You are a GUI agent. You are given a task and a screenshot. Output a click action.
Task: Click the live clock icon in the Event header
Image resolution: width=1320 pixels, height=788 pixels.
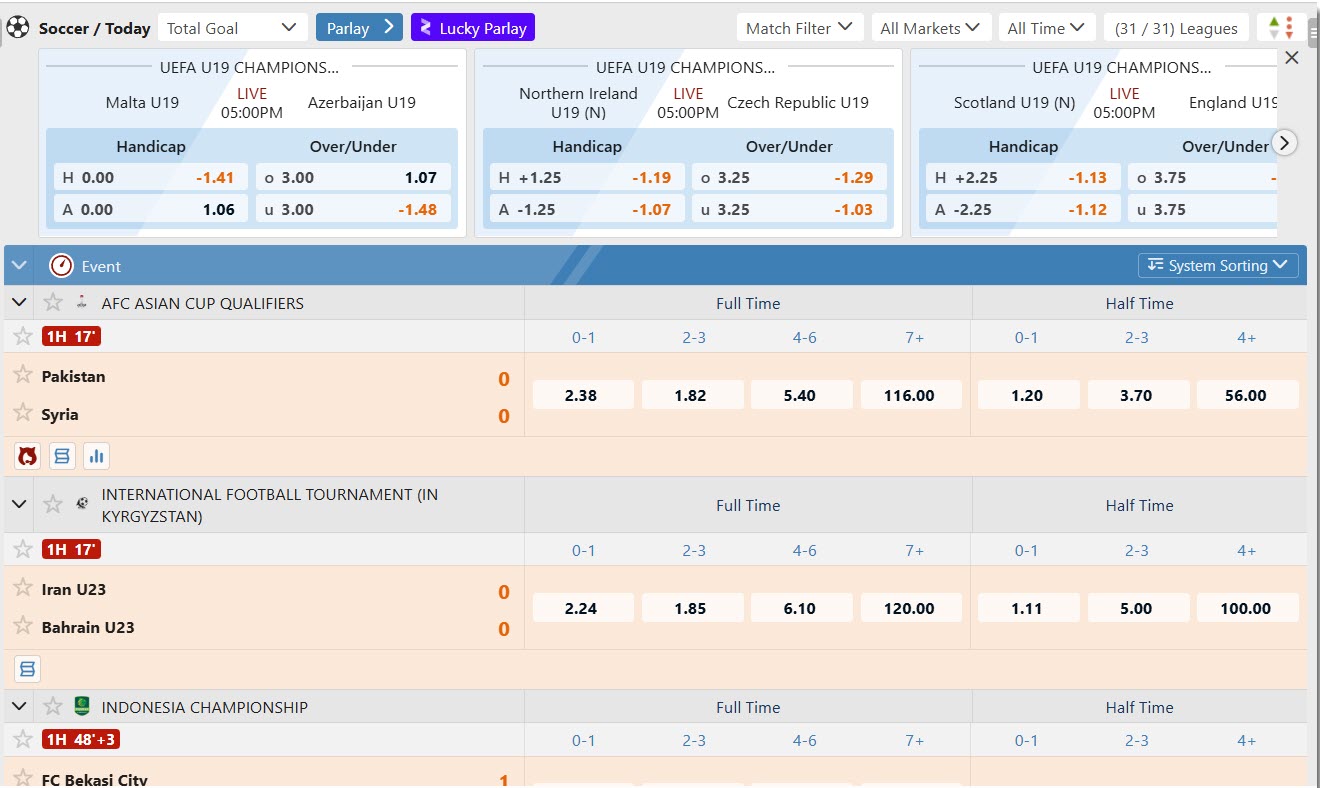tap(62, 266)
